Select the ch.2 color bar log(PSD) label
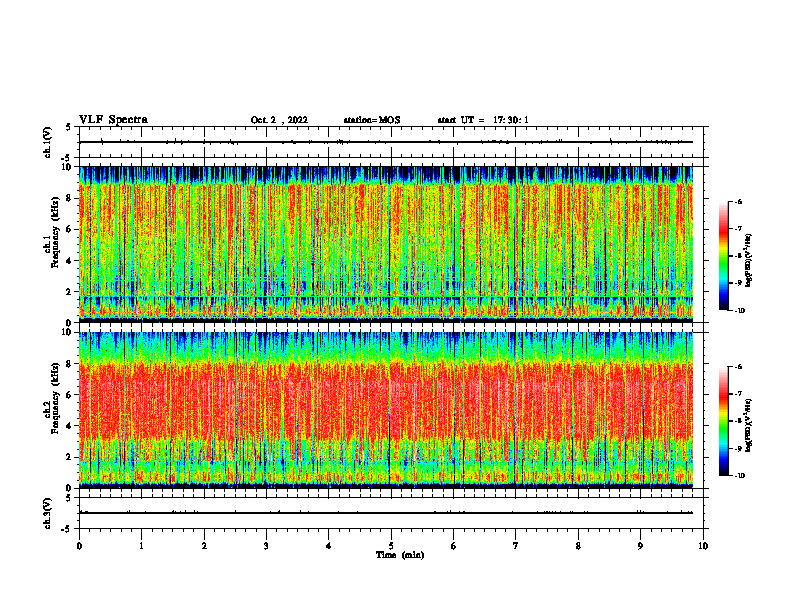Viewport: 792px width, 612px height. [749, 424]
